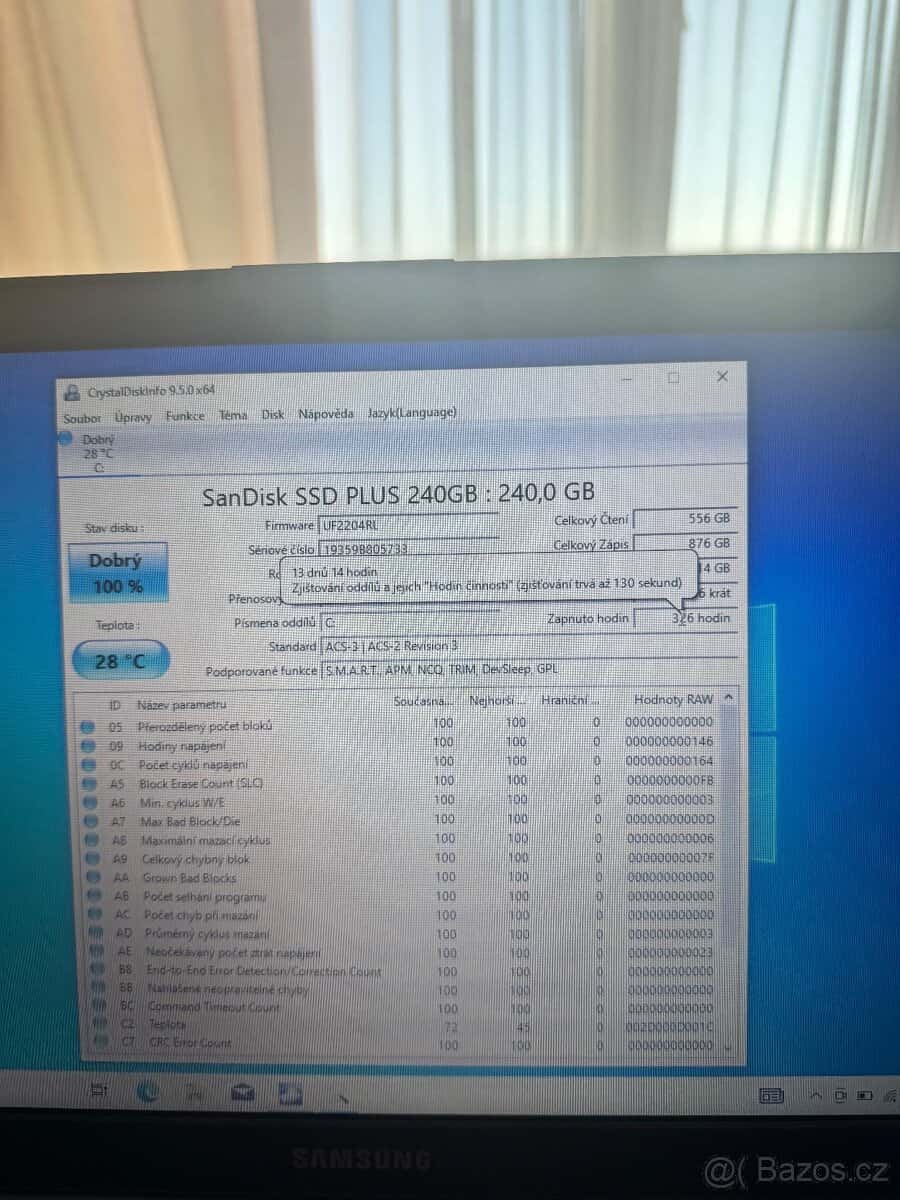Open the Jazyk(Language) menu

click(412, 412)
